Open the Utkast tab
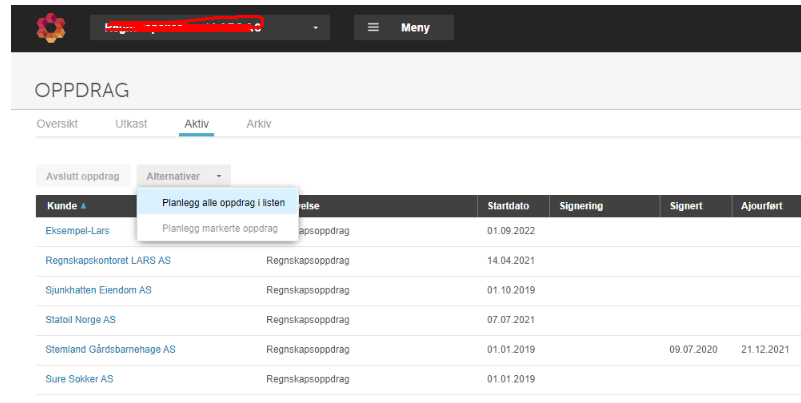The height and width of the screenshot is (403, 801). coord(131,124)
